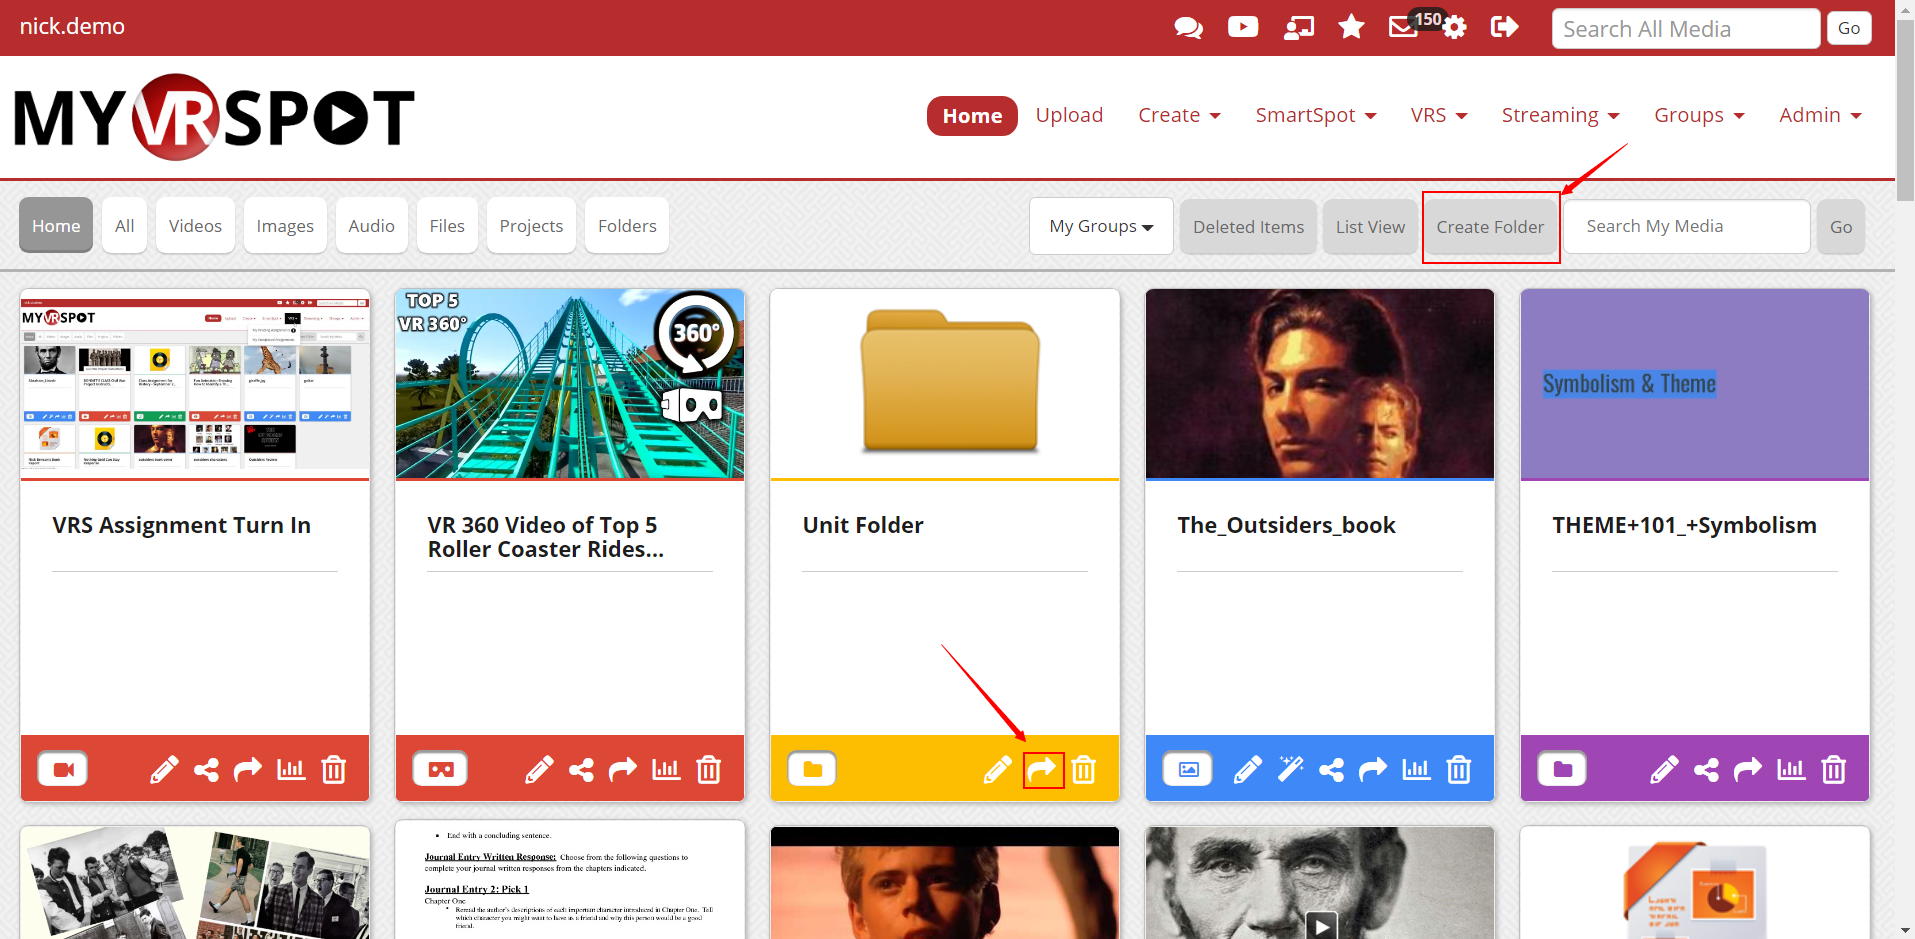Image resolution: width=1915 pixels, height=939 pixels.
Task: Click move arrow icon on Unit Folder
Action: [x=1042, y=770]
